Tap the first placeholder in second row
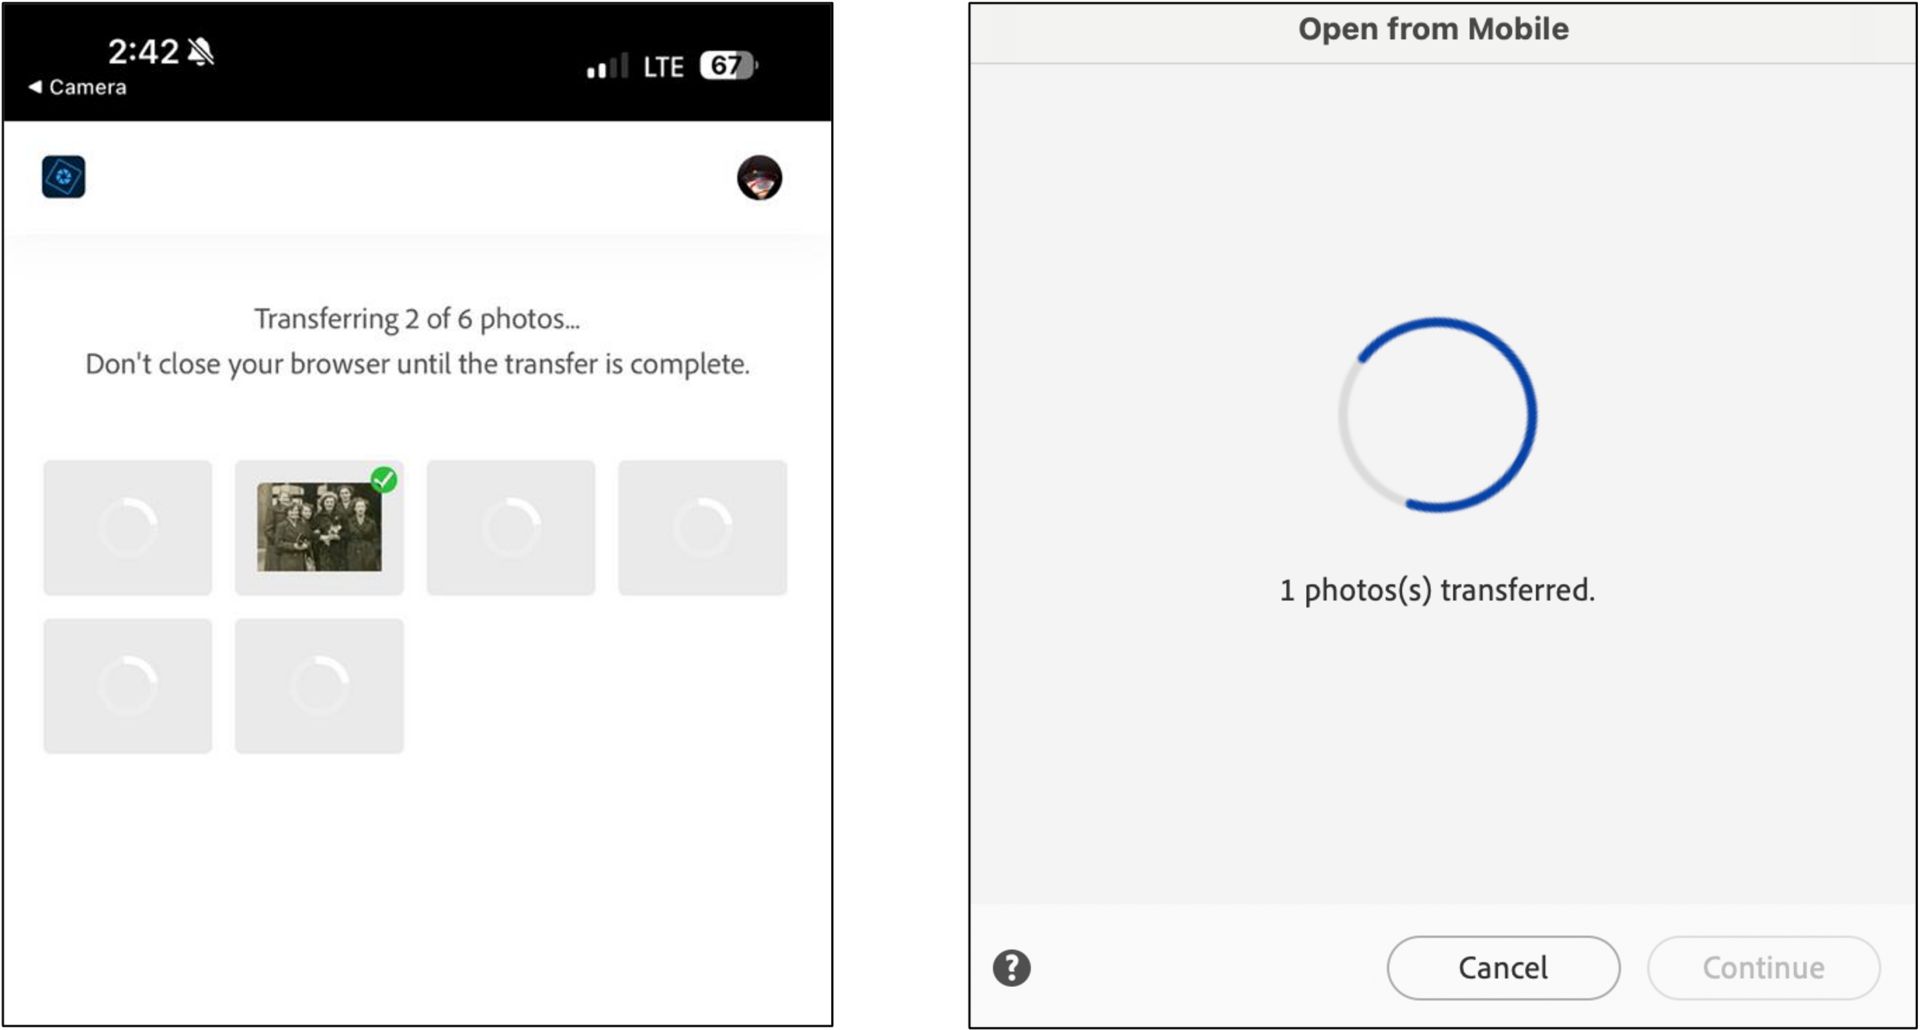 (x=128, y=686)
